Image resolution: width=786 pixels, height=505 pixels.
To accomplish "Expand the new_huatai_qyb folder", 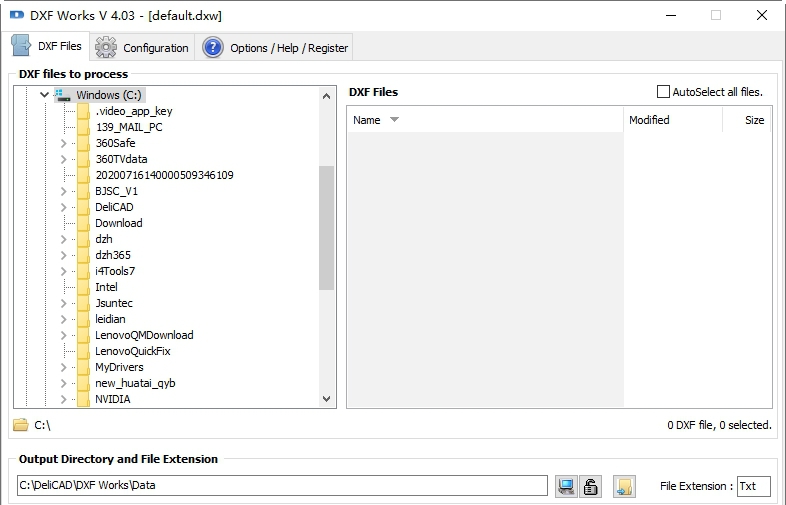I will (63, 383).
